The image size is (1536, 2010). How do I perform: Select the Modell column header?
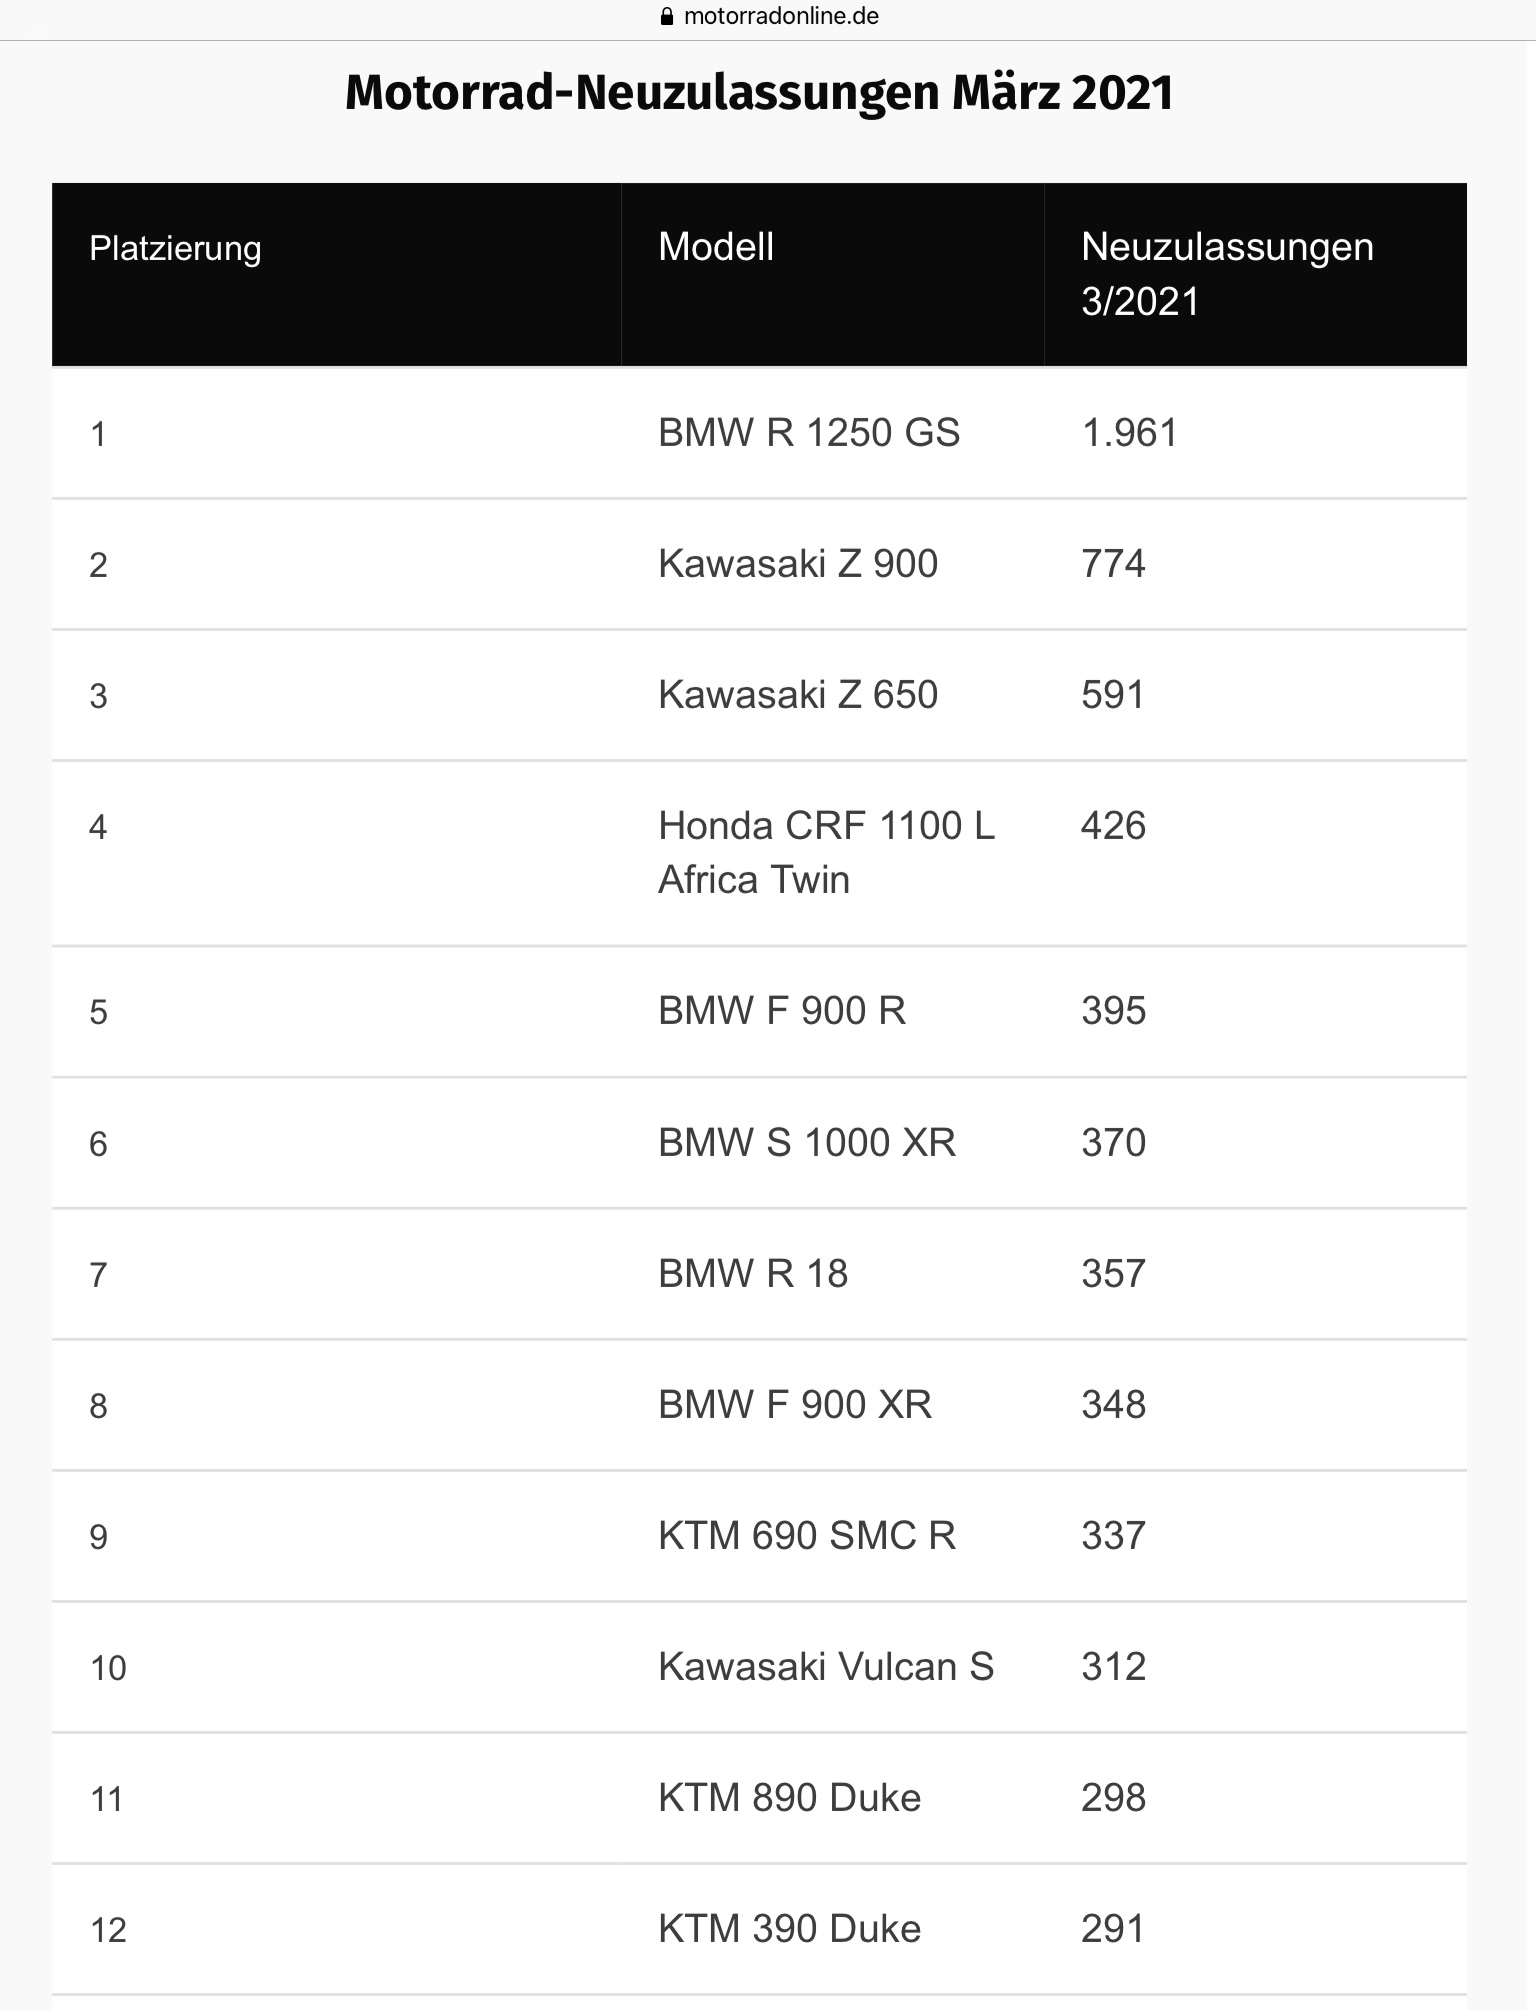click(x=716, y=247)
